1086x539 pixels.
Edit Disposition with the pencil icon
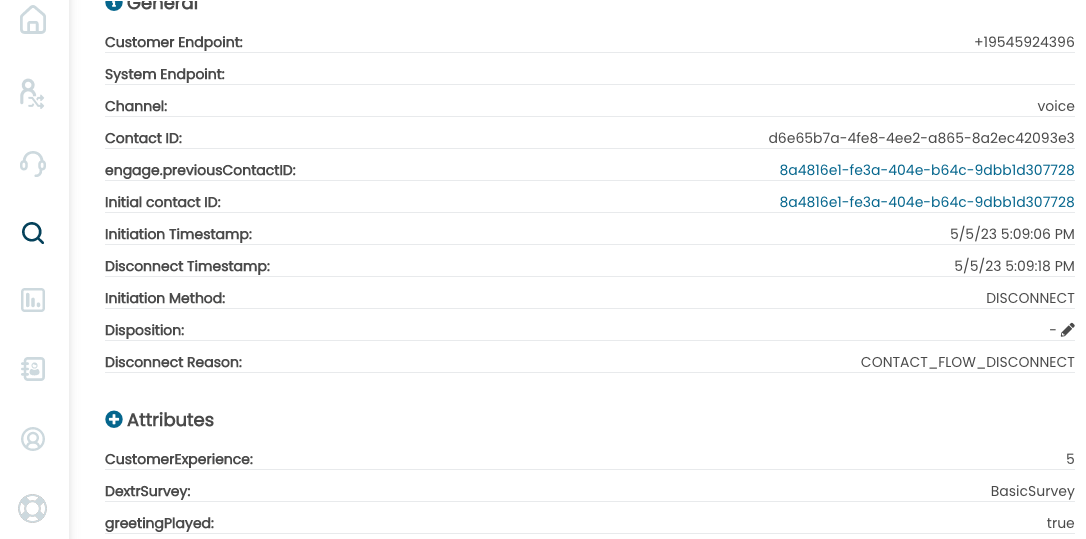1067,330
